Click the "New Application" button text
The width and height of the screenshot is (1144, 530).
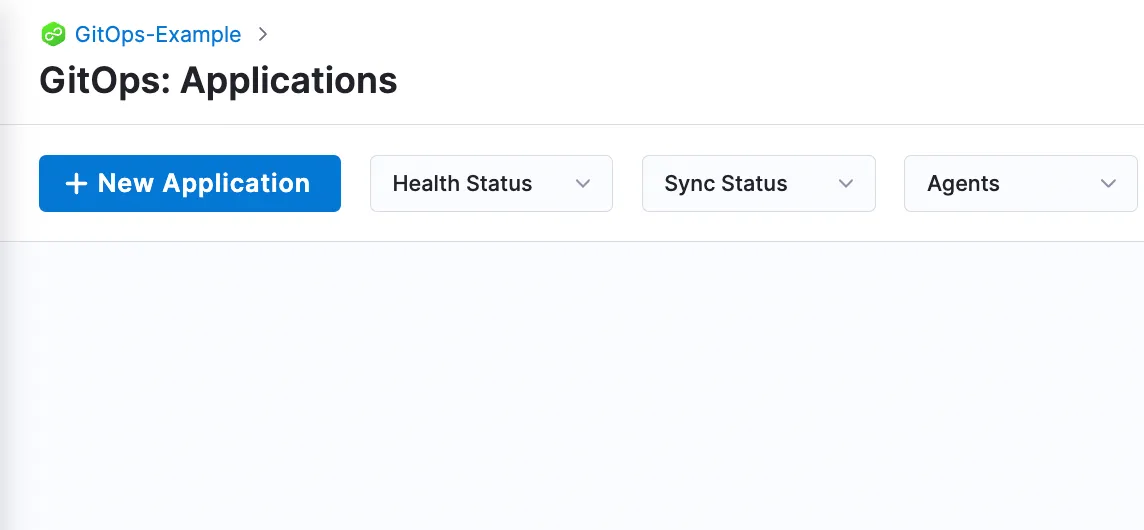204,183
